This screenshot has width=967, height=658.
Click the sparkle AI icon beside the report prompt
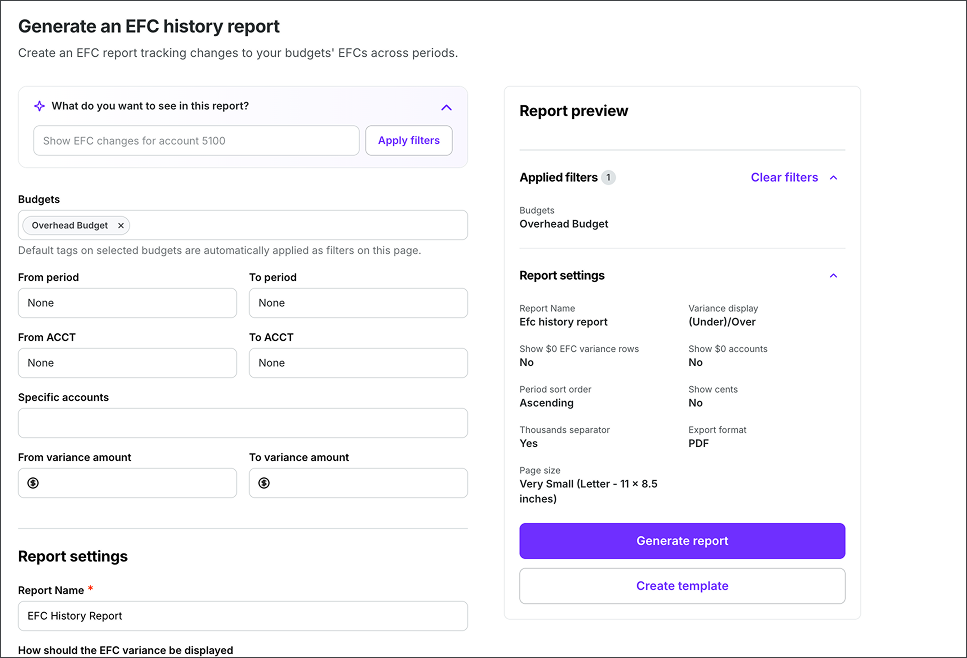tap(39, 106)
